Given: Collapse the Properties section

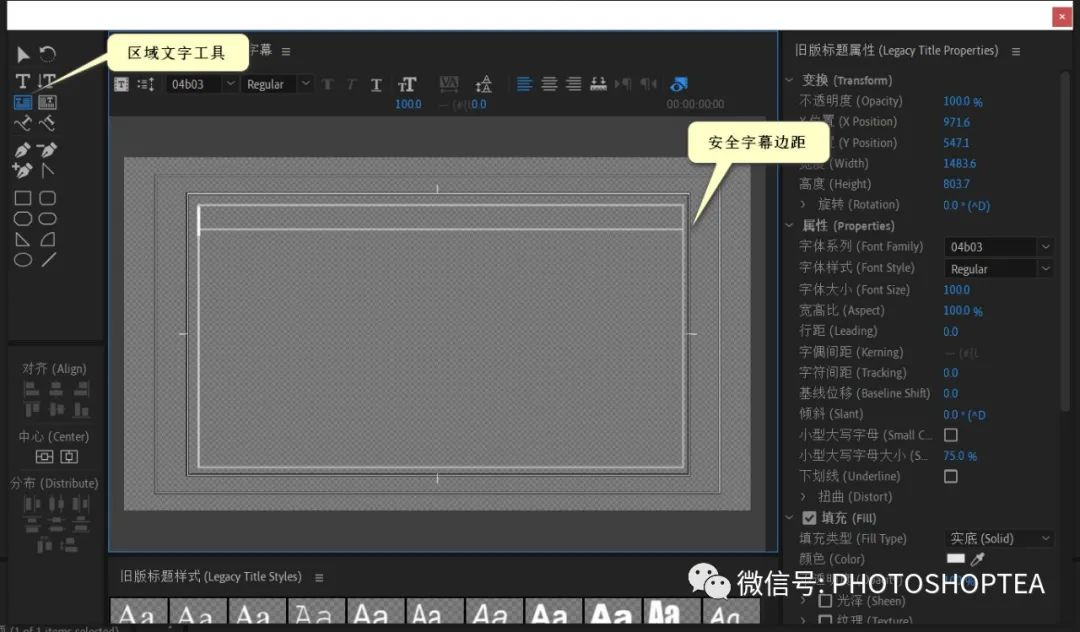Looking at the screenshot, I should click(x=789, y=225).
